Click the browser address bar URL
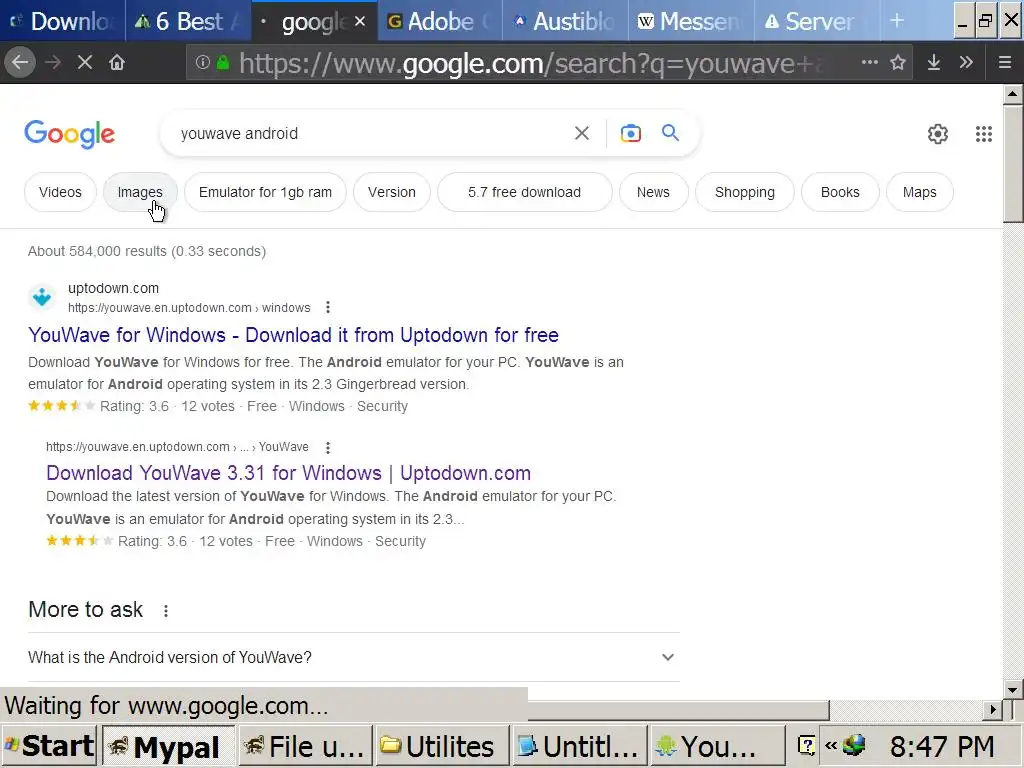1024x768 pixels. [530, 63]
